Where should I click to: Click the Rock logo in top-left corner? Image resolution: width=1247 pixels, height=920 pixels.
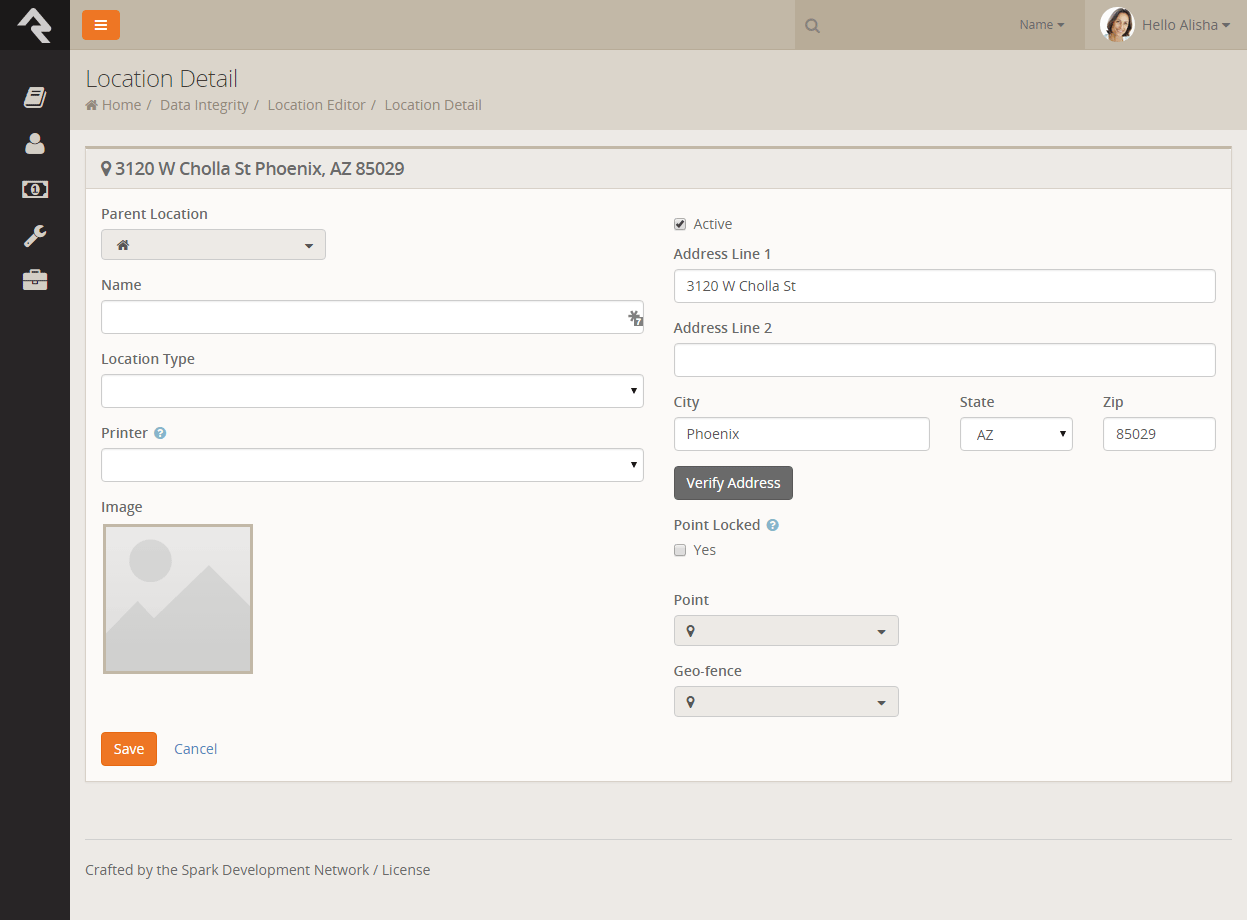coord(34,25)
